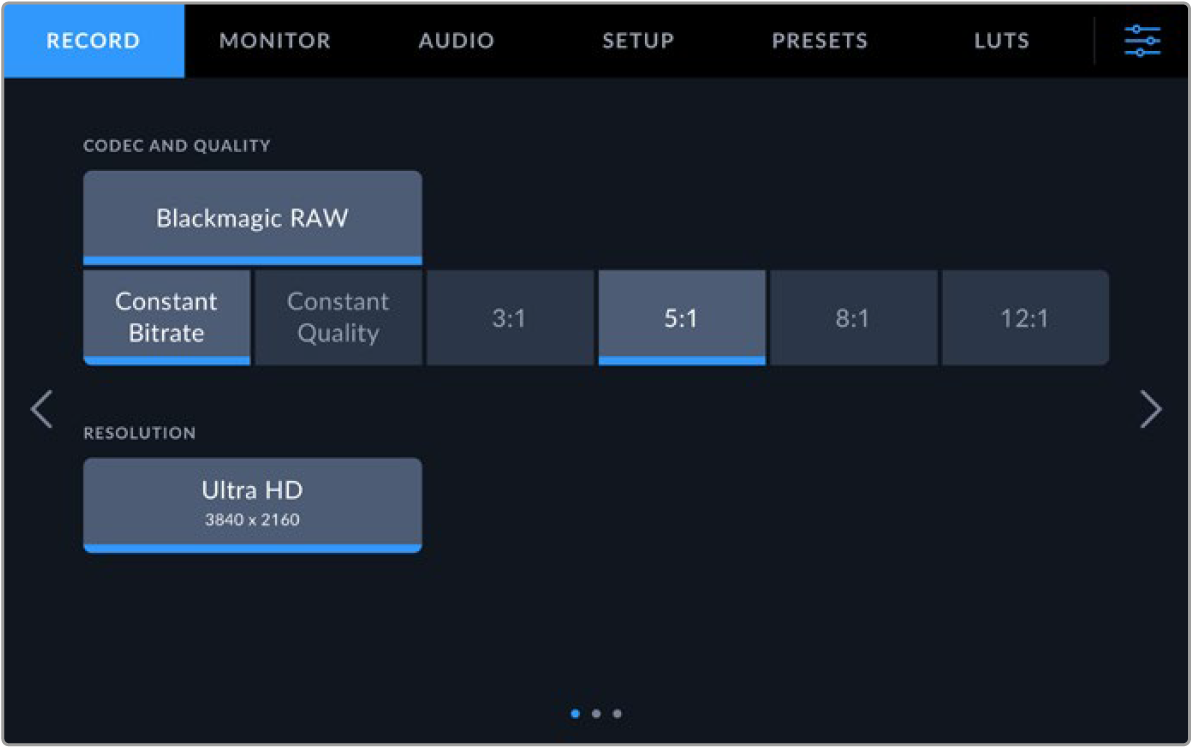This screenshot has height=748, width=1192.
Task: Select the Blackmagic RAW codec
Action: (252, 218)
